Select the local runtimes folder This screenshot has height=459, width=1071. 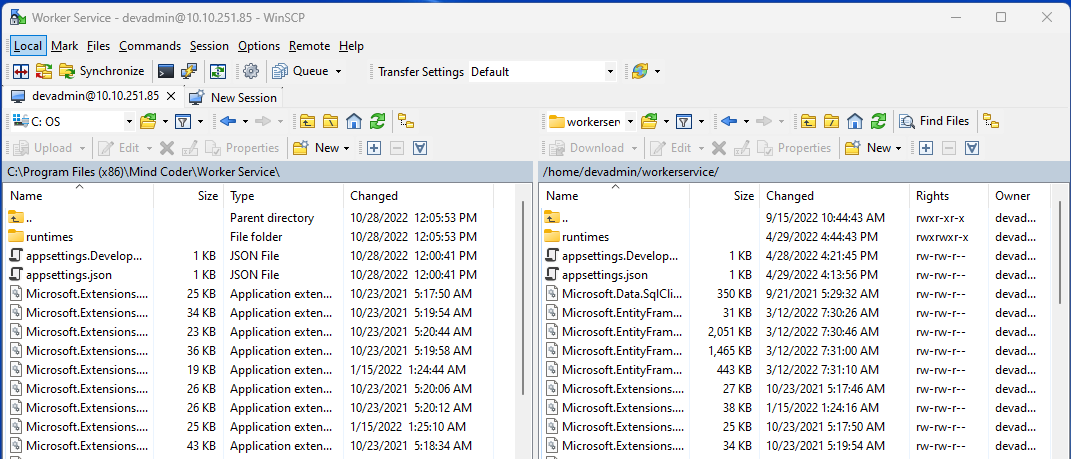tap(49, 237)
